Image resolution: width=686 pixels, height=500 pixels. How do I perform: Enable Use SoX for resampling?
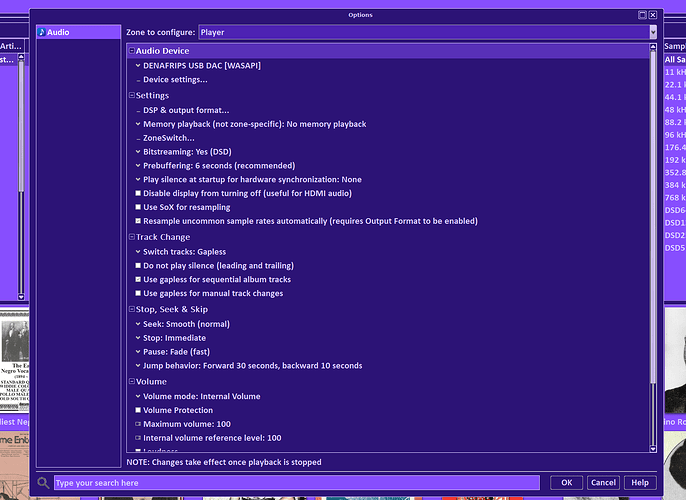[x=138, y=207]
